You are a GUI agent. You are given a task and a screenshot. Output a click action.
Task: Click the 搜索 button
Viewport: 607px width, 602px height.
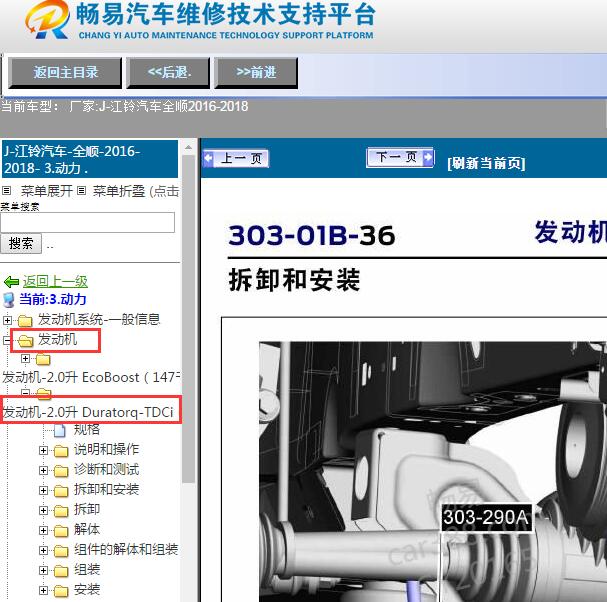click(x=21, y=244)
